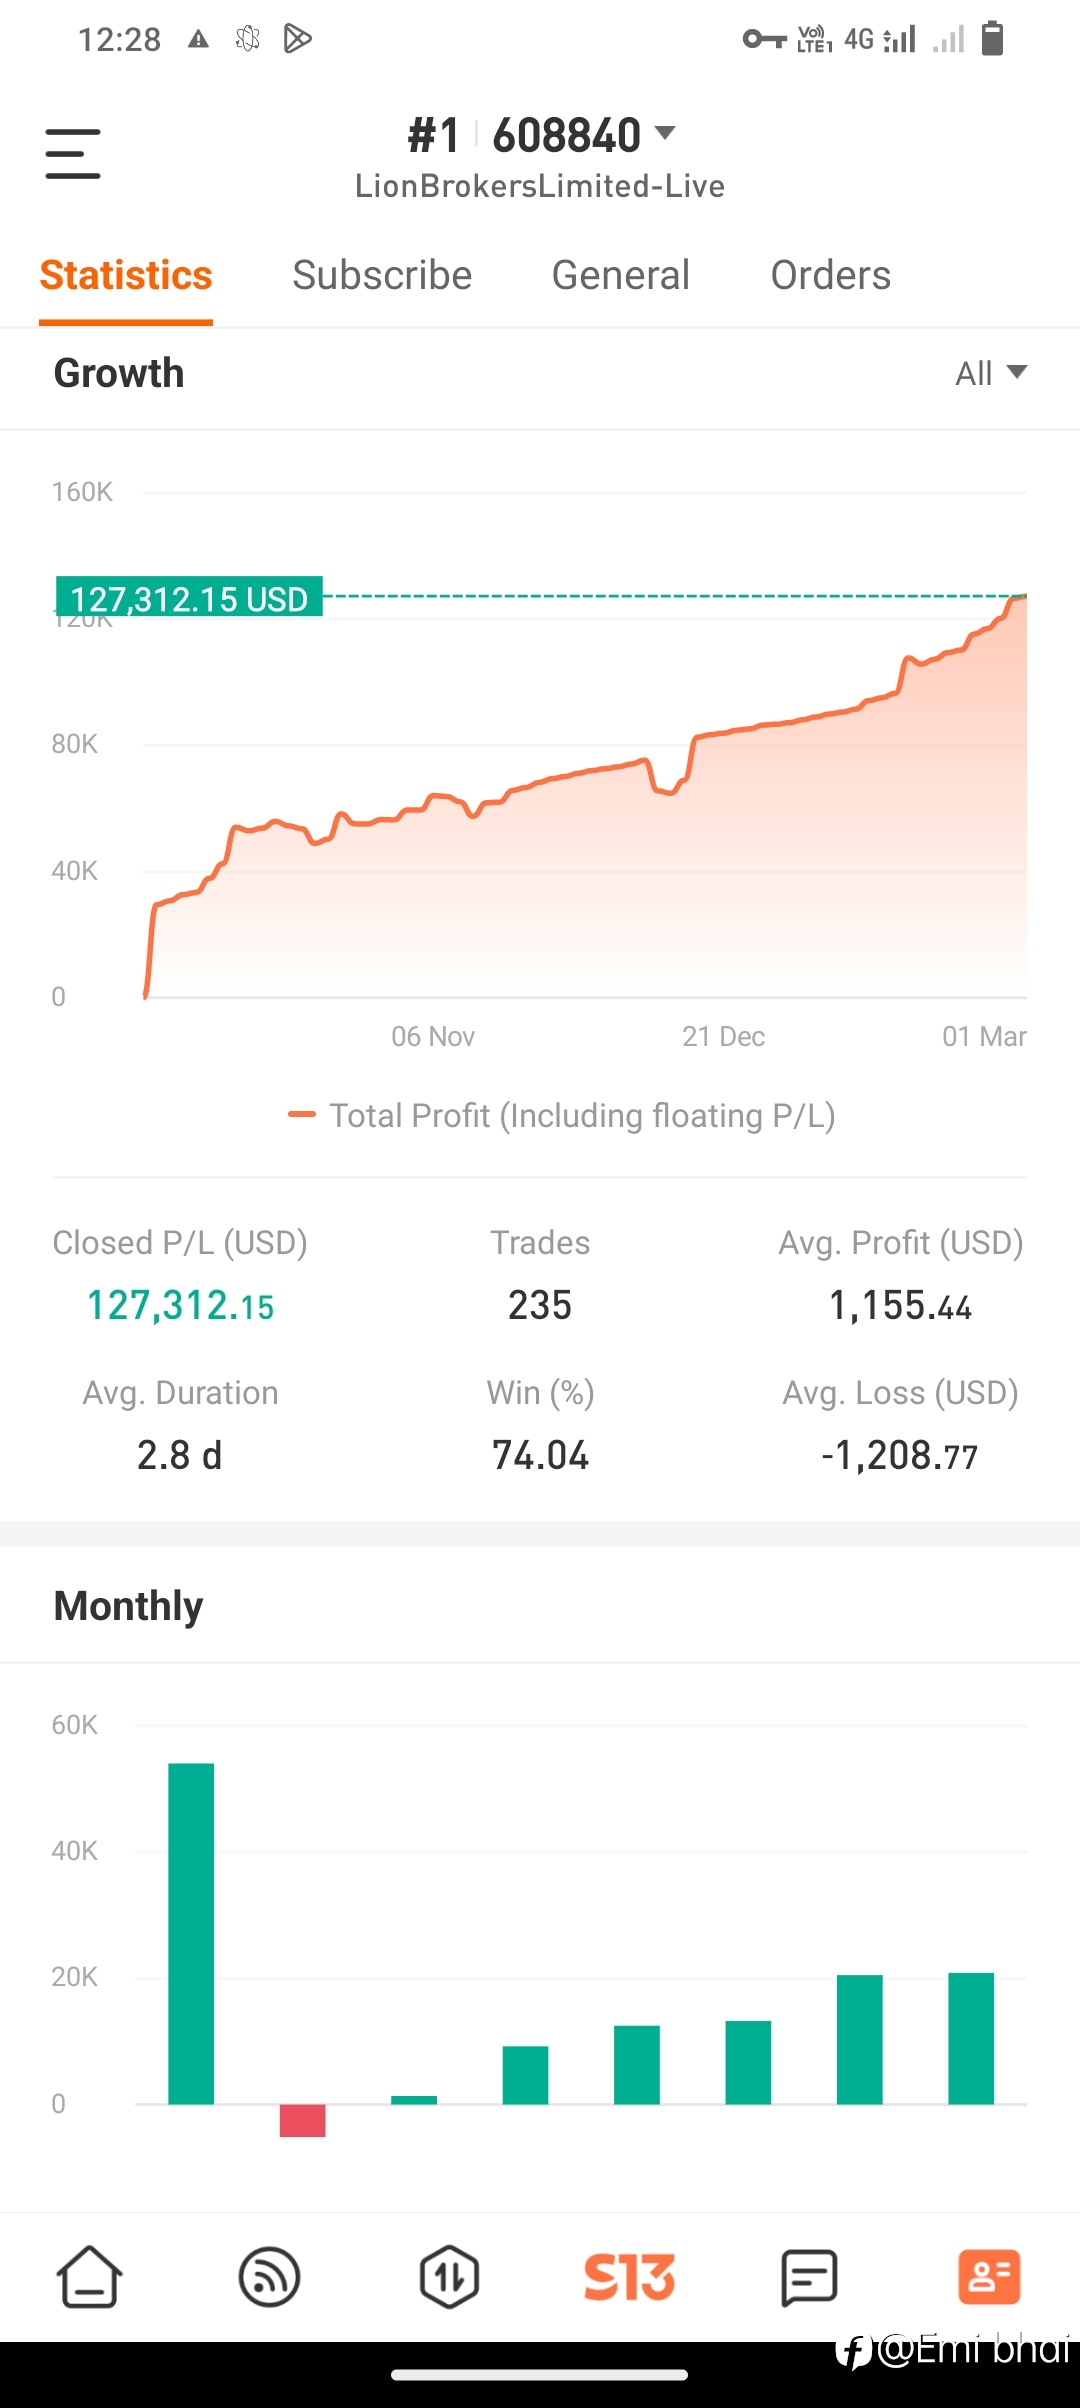Screen dimensions: 1080x2408
Task: Open the signal feed icon in bottom bar
Action: (269, 2277)
